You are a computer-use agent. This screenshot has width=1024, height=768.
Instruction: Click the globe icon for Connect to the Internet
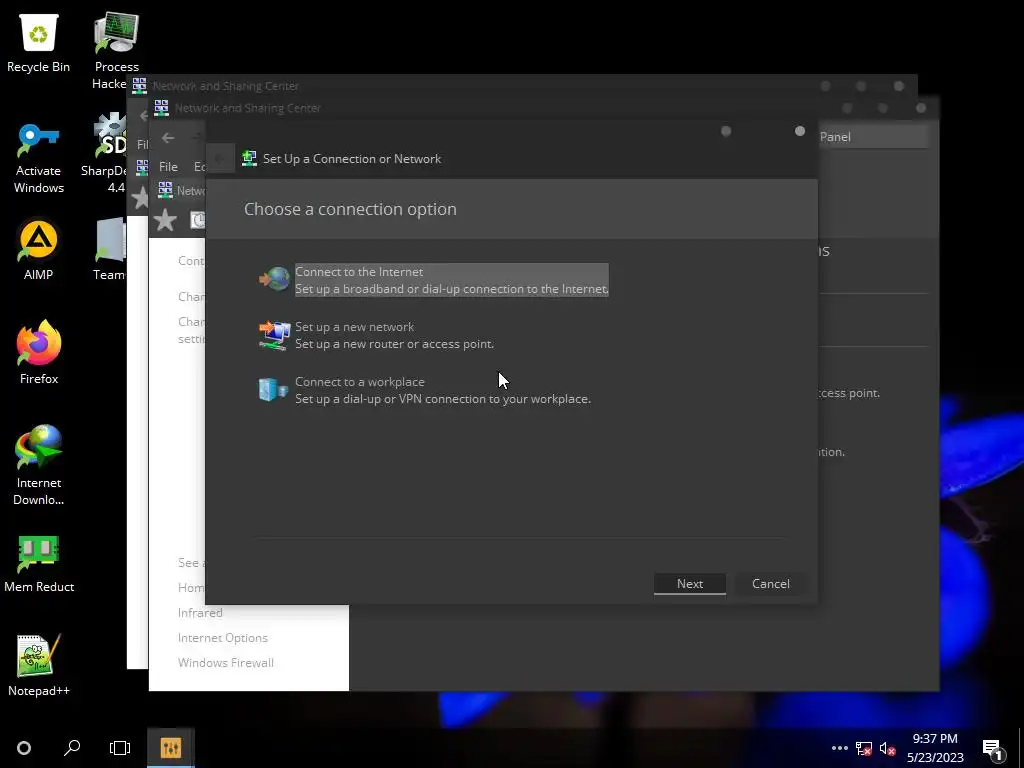274,279
